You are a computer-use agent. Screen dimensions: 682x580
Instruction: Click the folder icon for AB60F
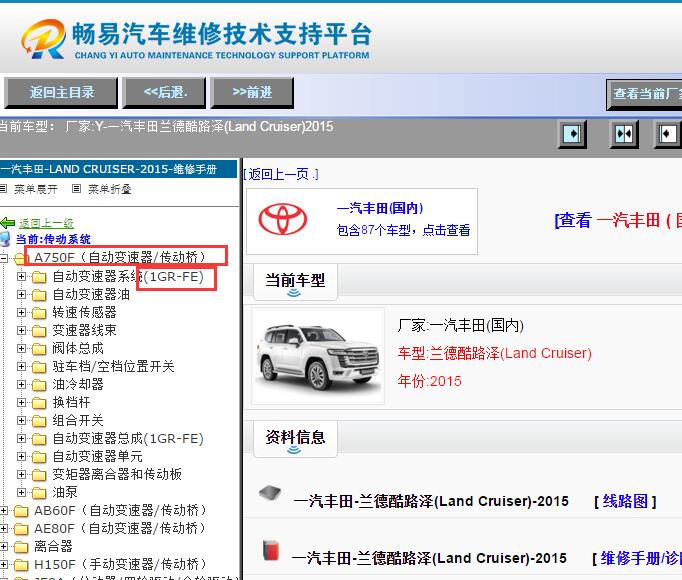[20, 511]
